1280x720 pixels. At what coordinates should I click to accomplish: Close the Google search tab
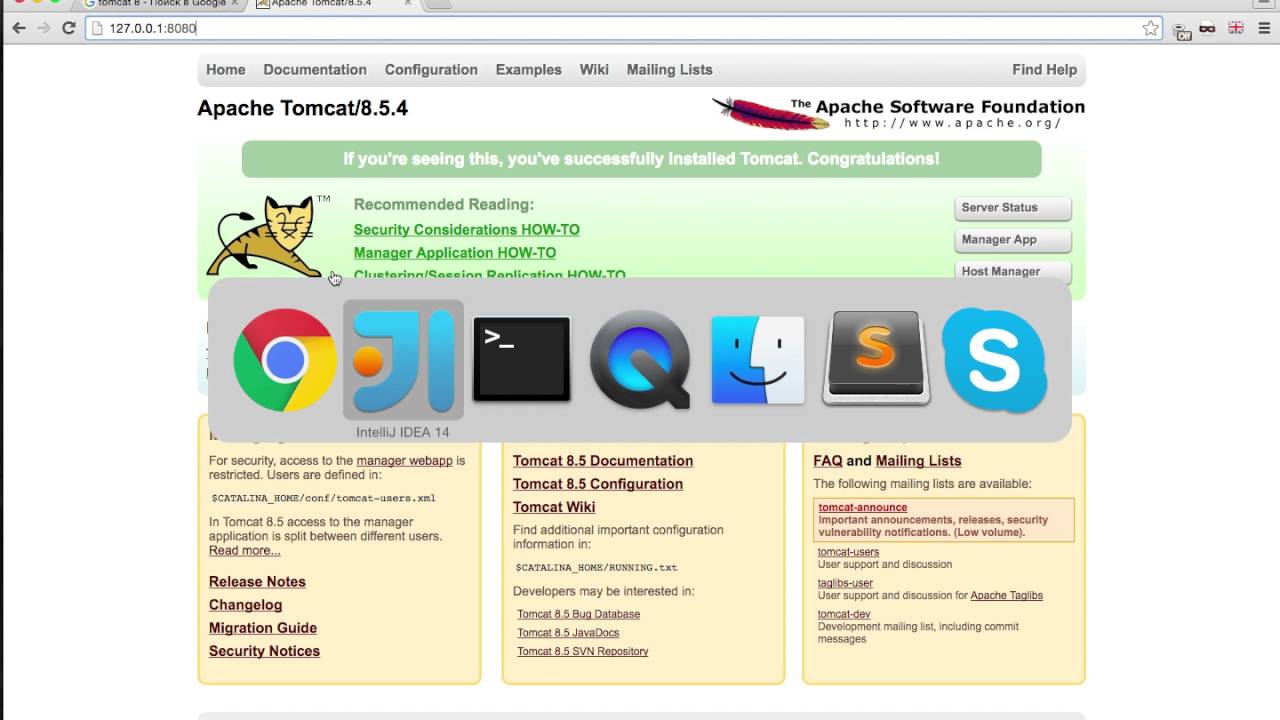pos(234,3)
